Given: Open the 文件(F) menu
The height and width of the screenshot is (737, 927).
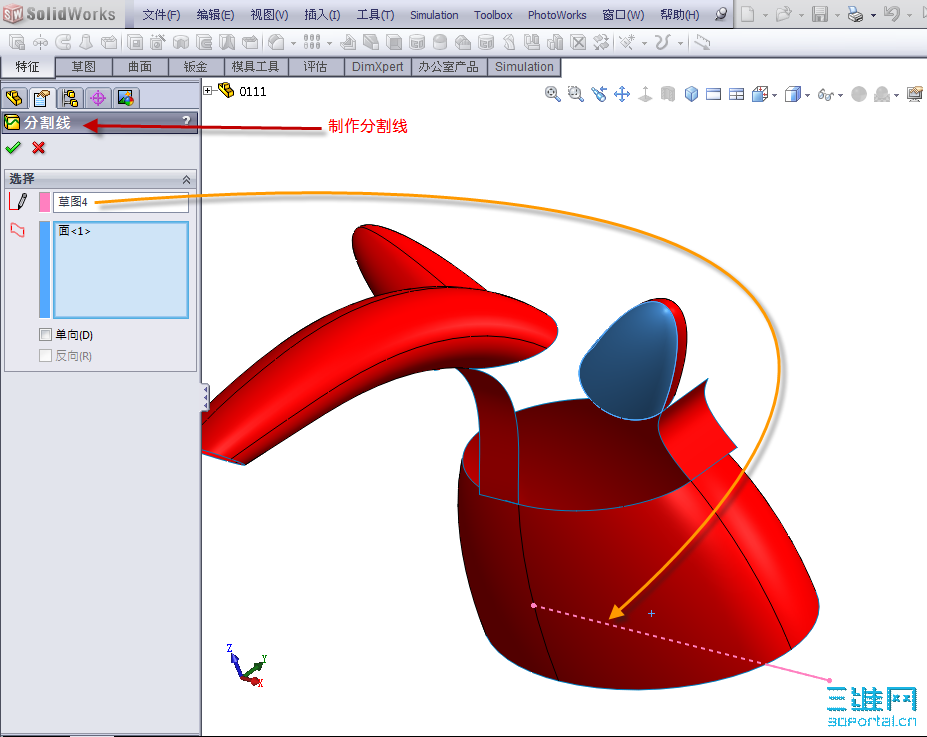Looking at the screenshot, I should tap(161, 15).
